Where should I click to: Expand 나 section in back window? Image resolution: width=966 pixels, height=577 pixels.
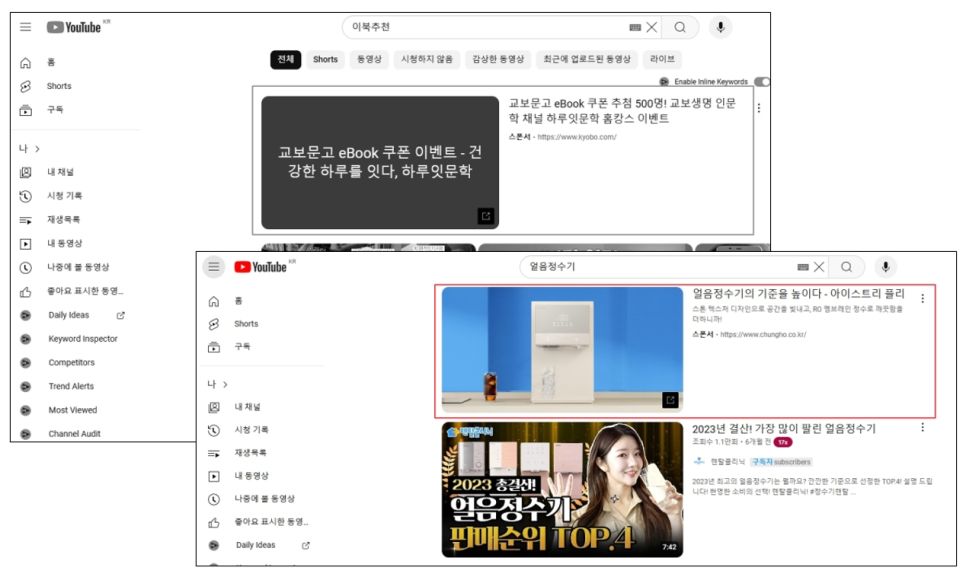(29, 149)
